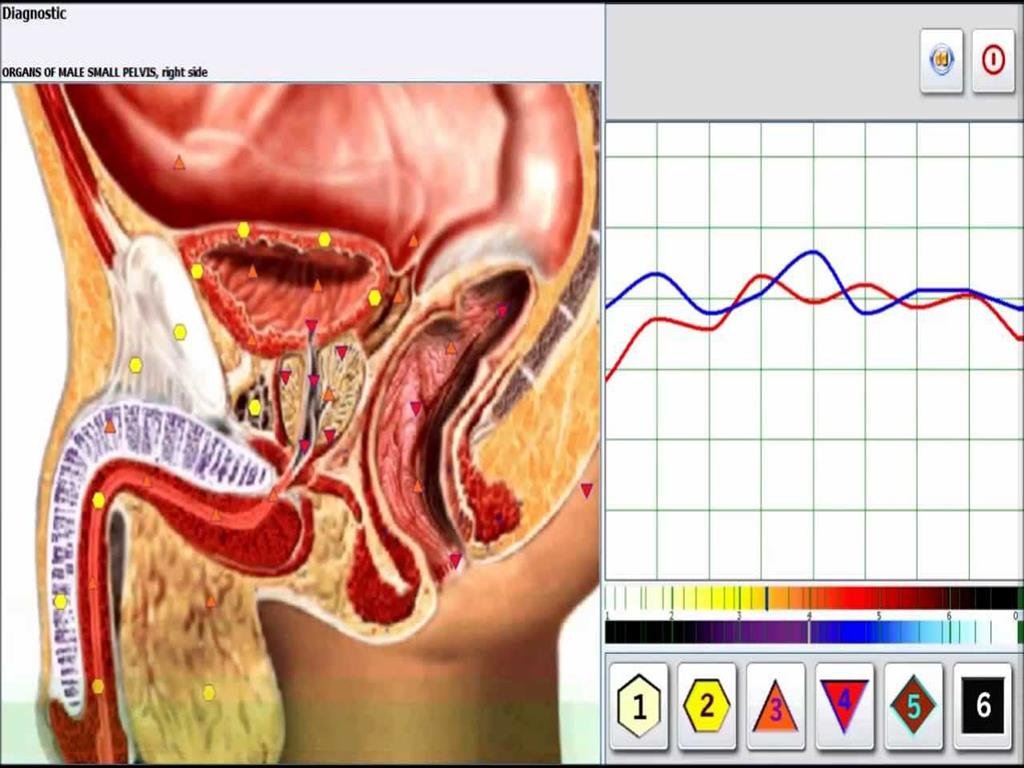Click the orange triangle marker at upper-left of diagram
Screen dimensions: 1024x768
point(179,162)
